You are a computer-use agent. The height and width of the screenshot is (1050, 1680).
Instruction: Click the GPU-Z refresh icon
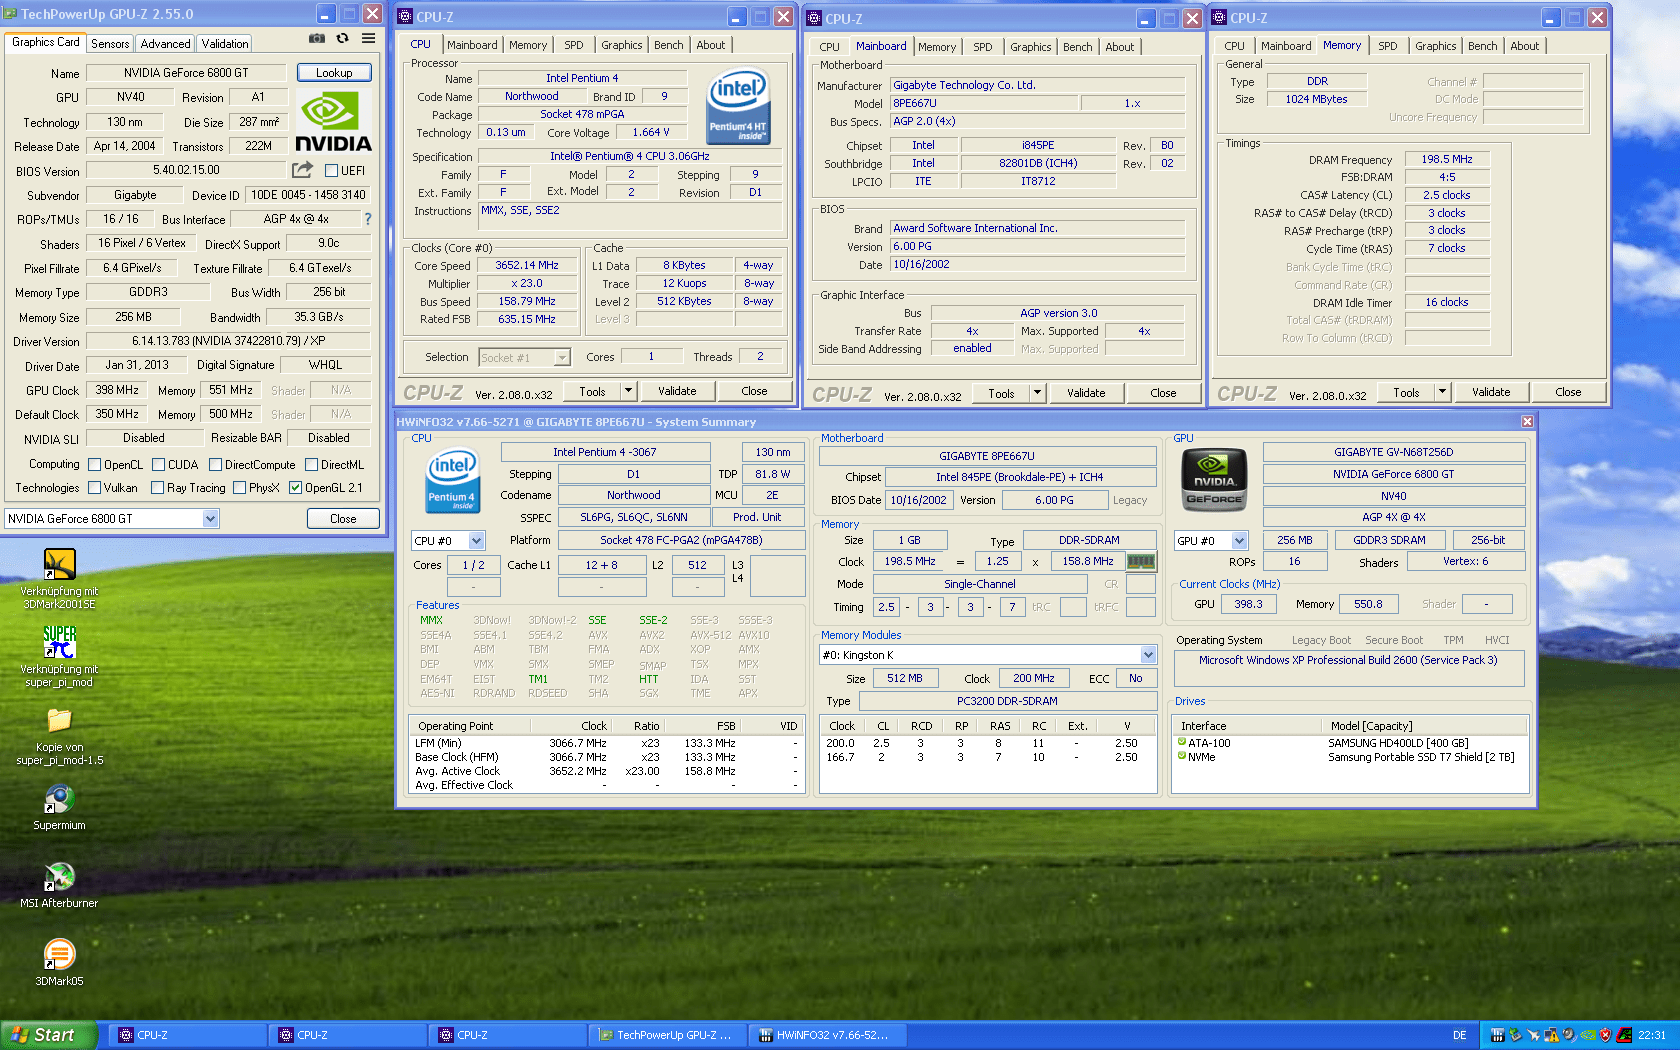(342, 39)
